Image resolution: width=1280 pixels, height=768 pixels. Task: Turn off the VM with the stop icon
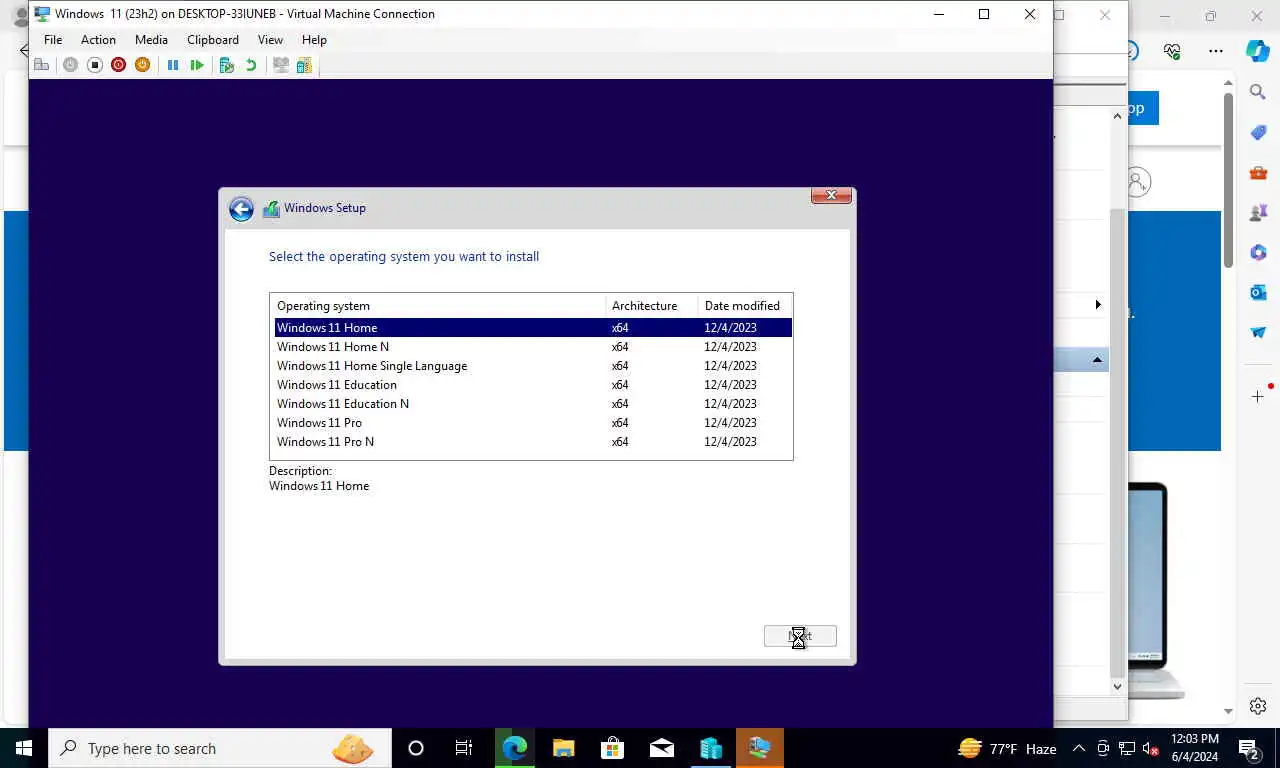[94, 65]
